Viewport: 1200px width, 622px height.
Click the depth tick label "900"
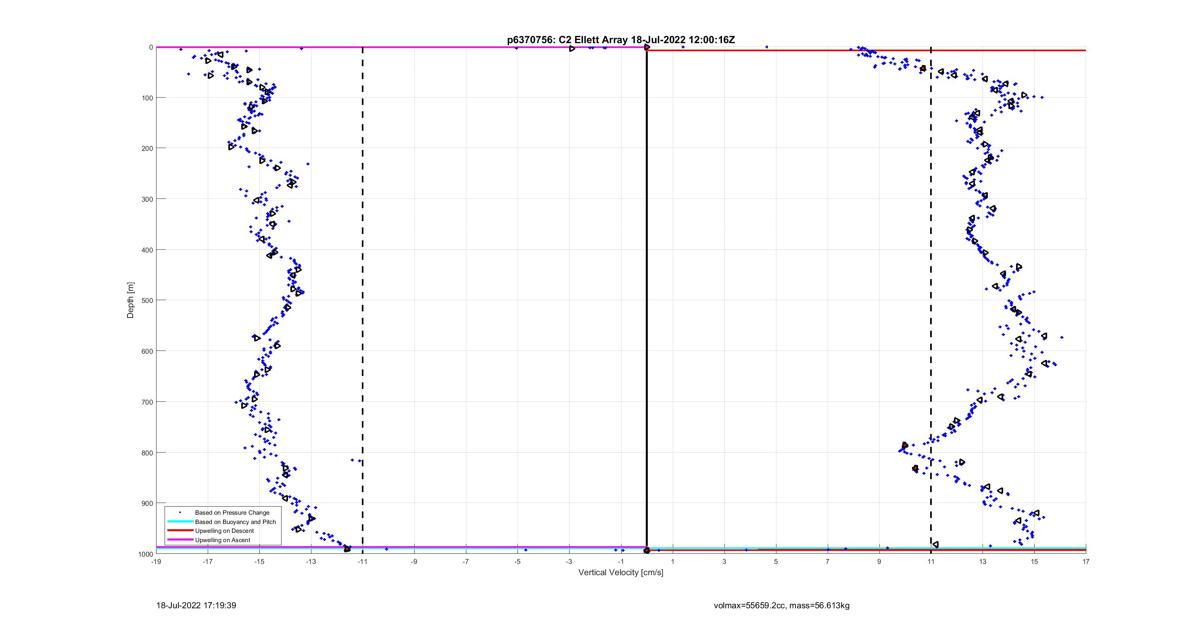click(146, 503)
